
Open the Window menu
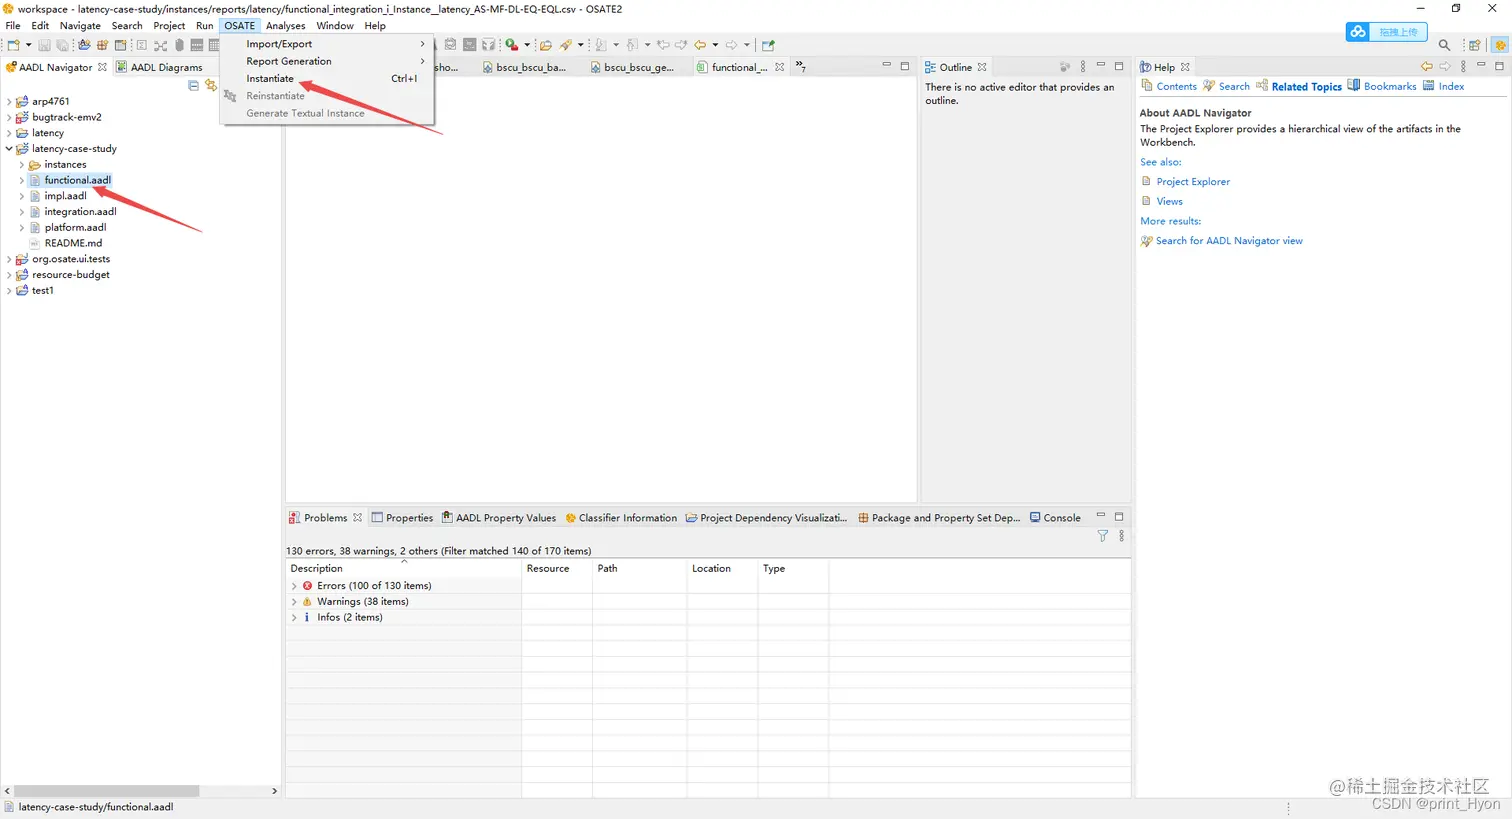pyautogui.click(x=335, y=26)
